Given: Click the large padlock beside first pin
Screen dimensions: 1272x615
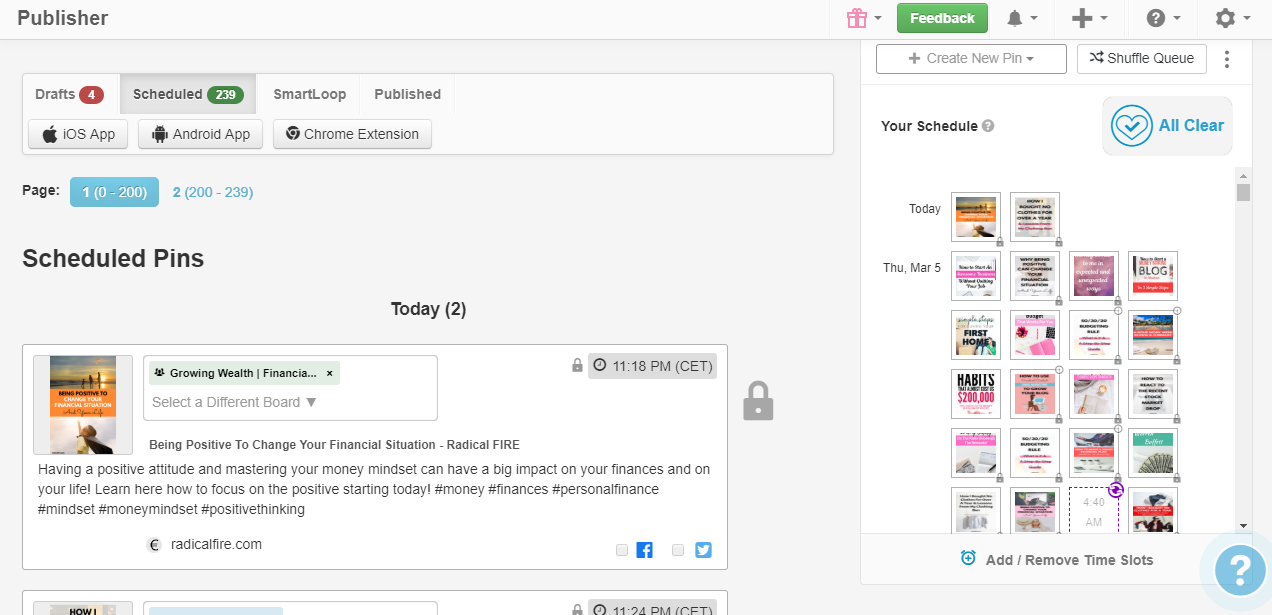Looking at the screenshot, I should coord(758,401).
